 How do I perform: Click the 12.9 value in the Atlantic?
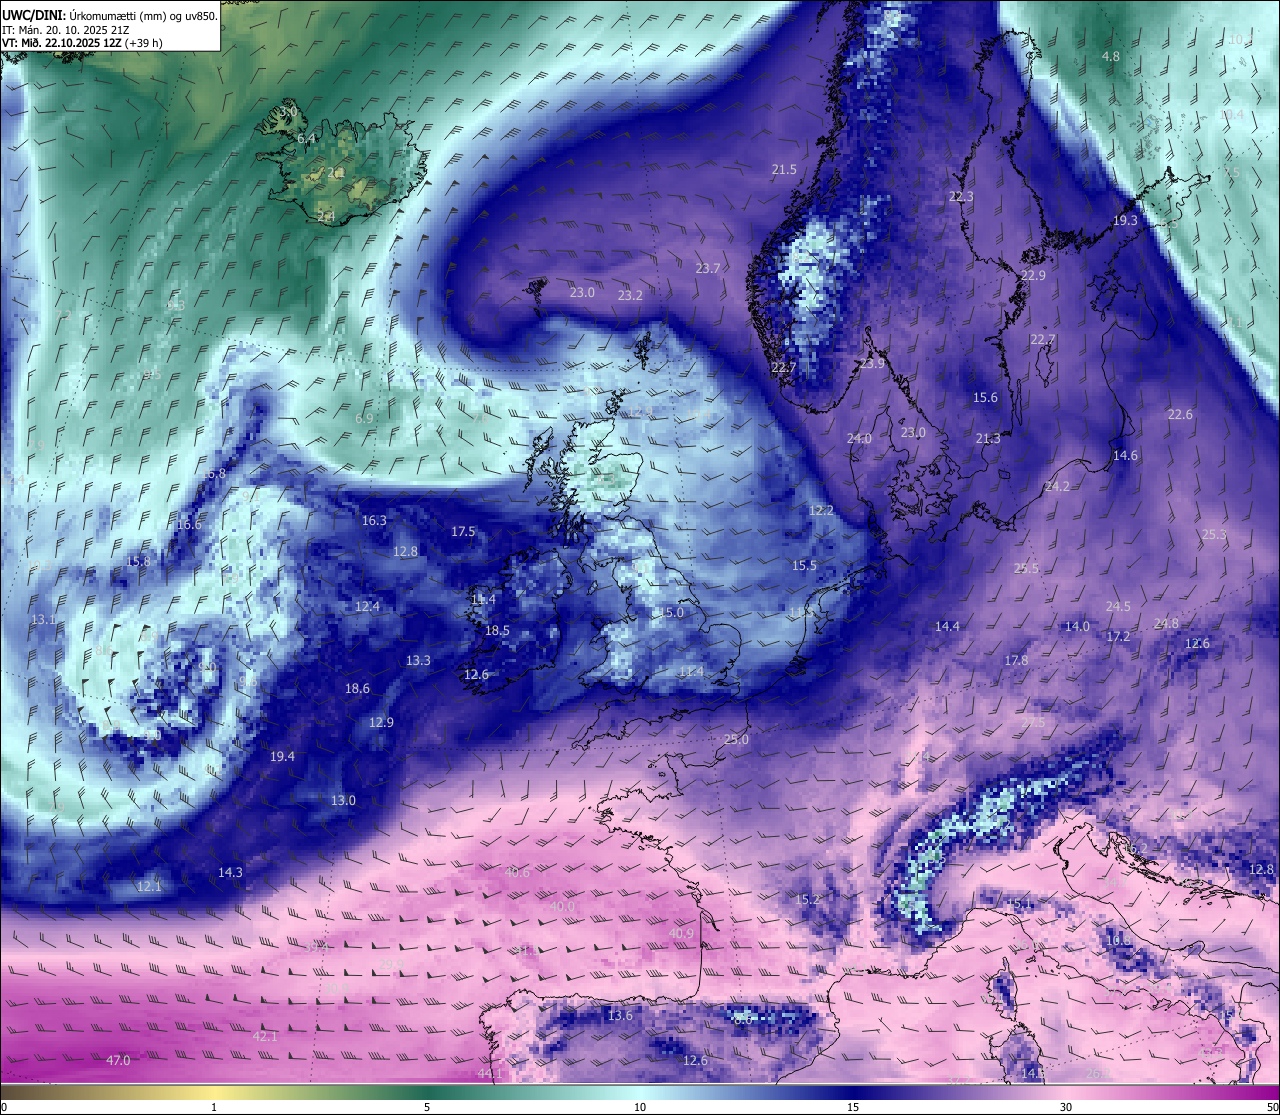tap(381, 723)
